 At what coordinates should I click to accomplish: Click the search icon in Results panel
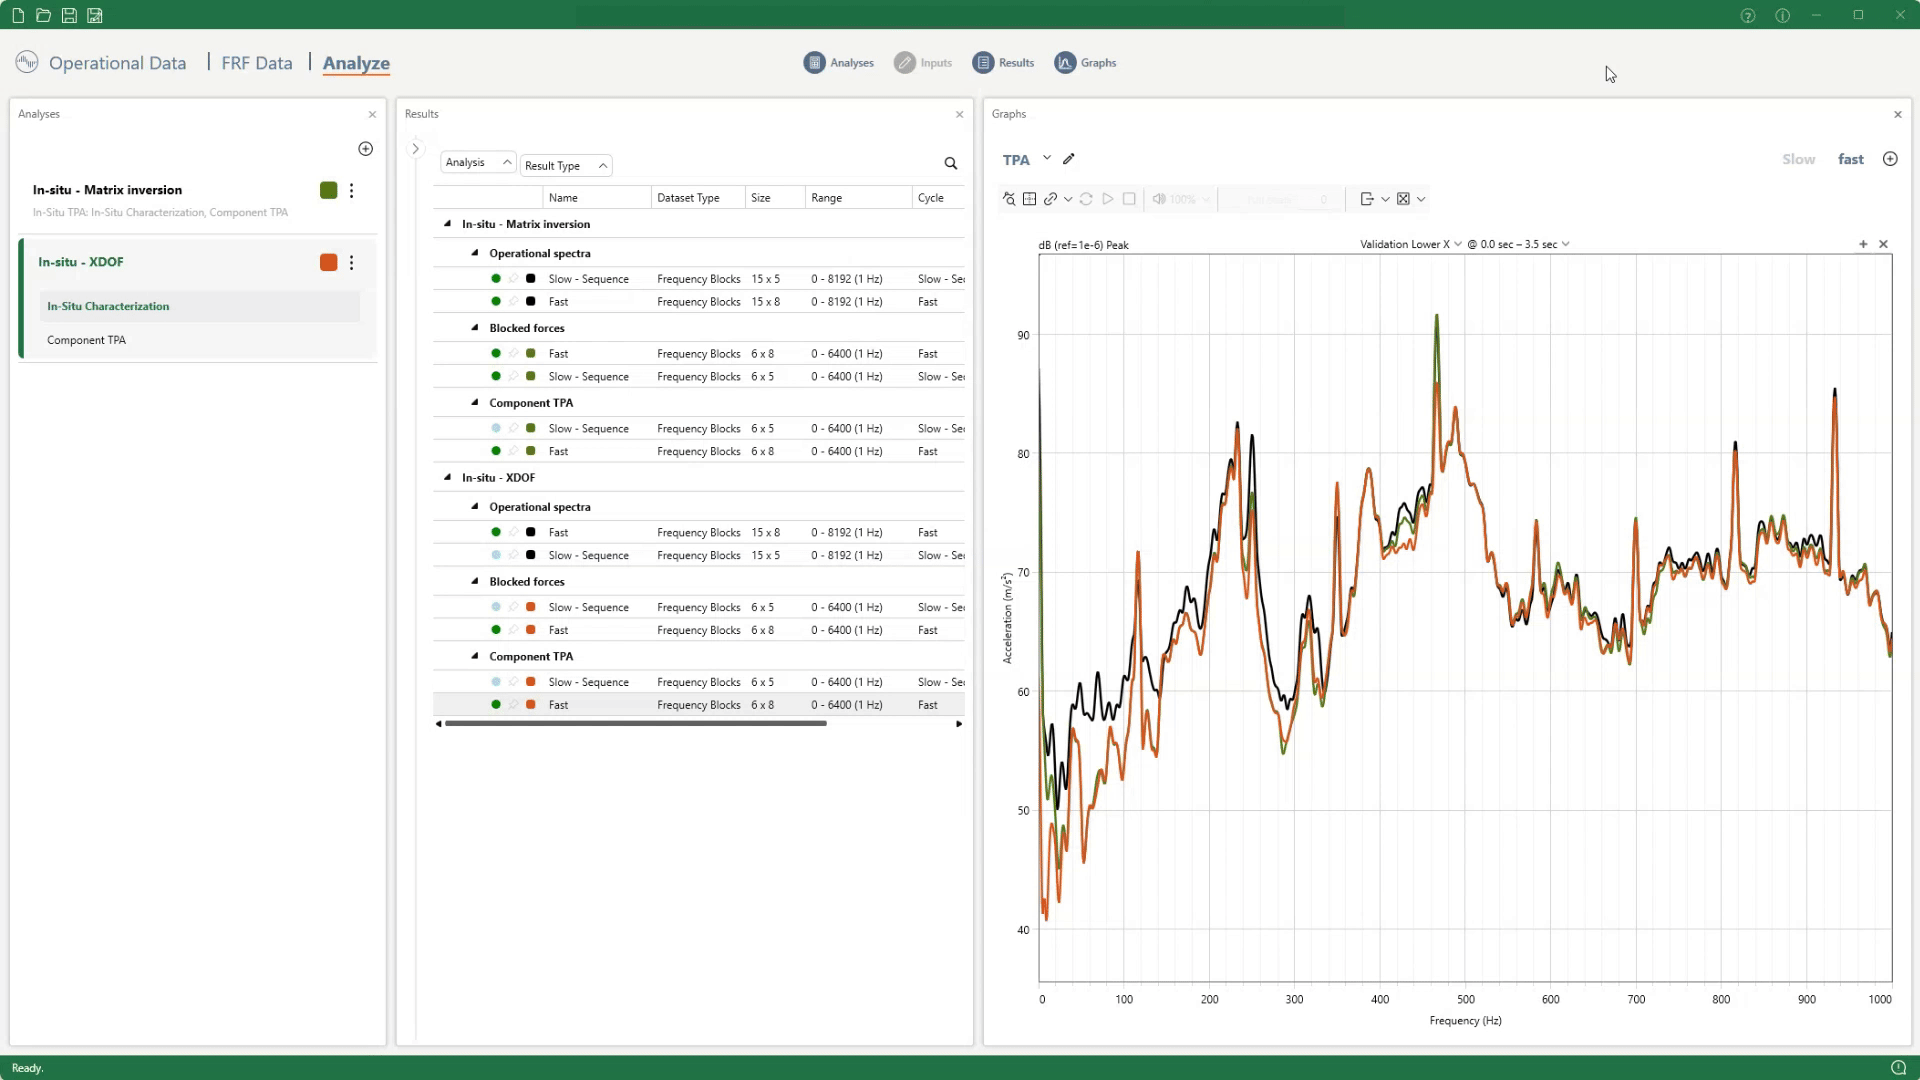(x=951, y=164)
